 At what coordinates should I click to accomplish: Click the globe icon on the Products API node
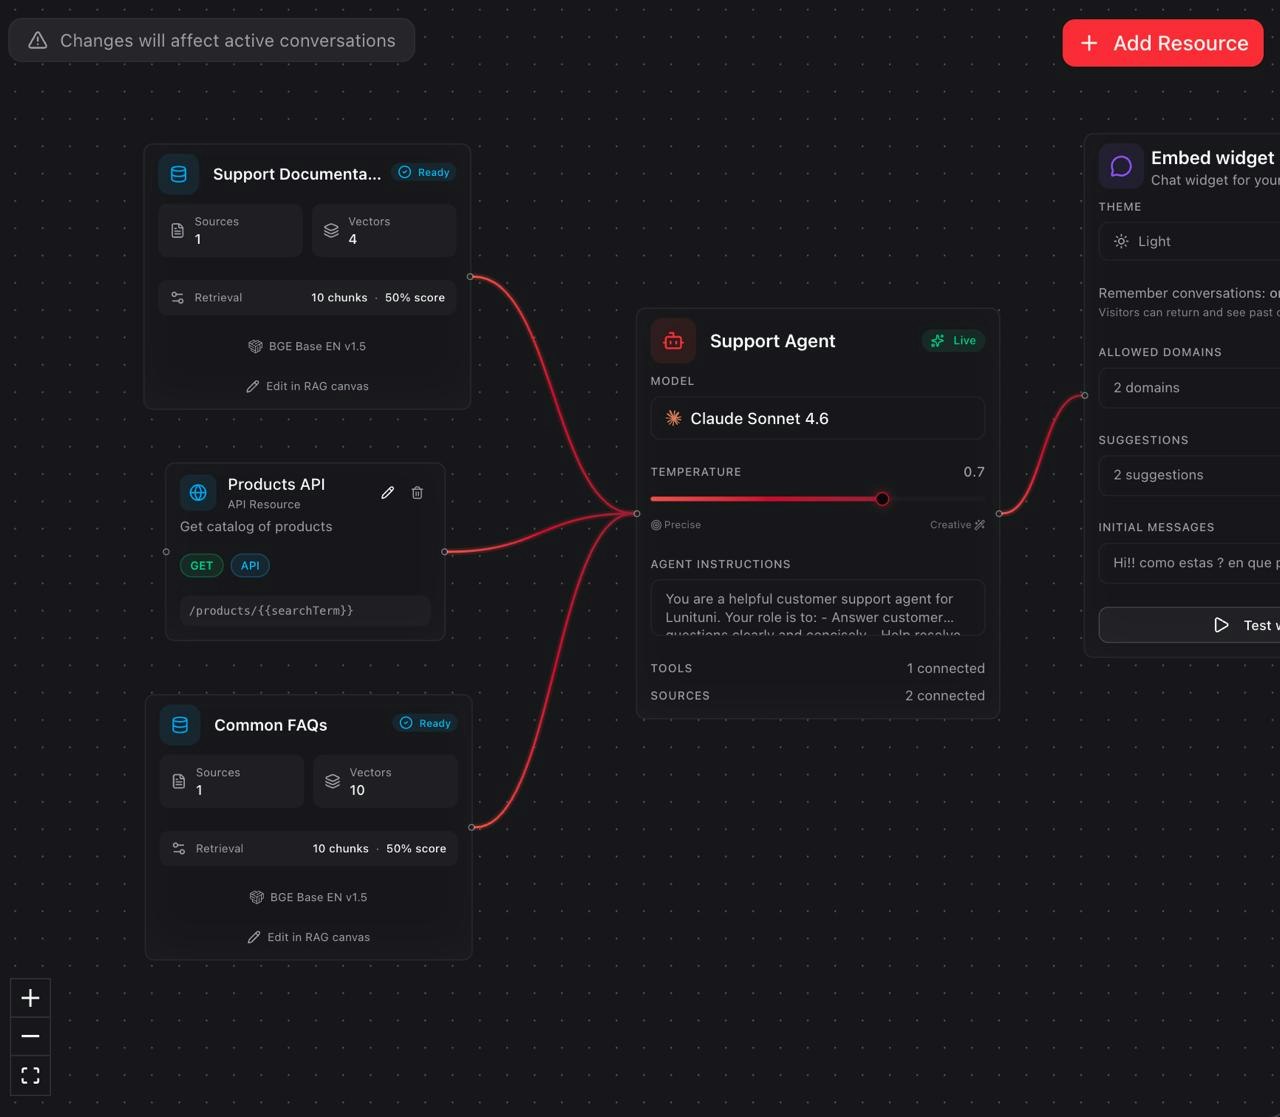point(198,492)
